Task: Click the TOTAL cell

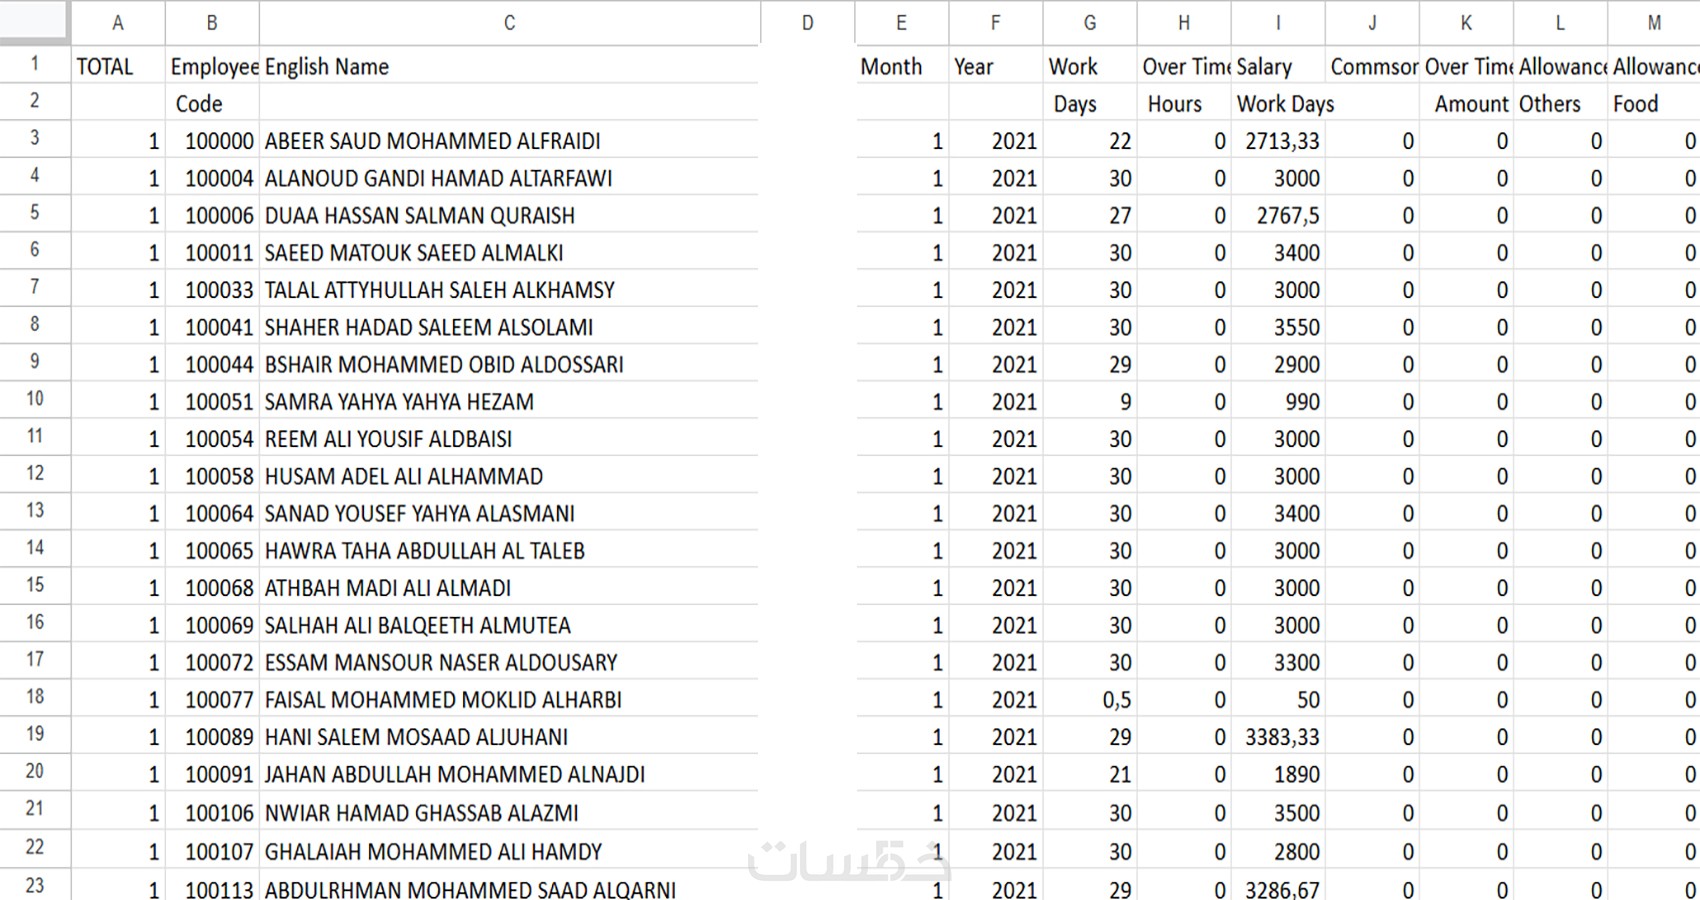Action: 118,66
